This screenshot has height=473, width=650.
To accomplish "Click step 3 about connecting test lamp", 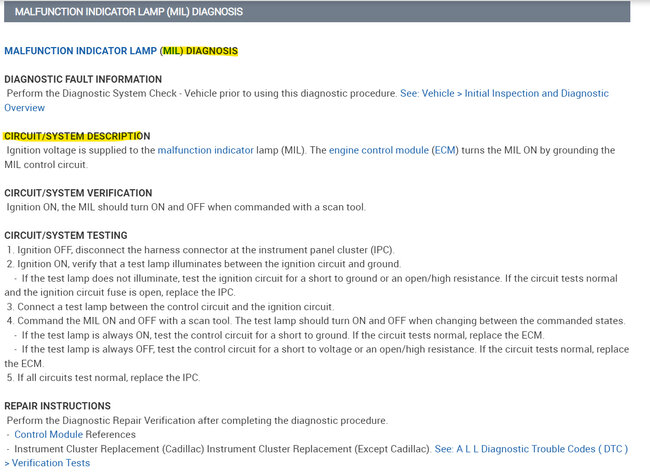I will point(170,307).
